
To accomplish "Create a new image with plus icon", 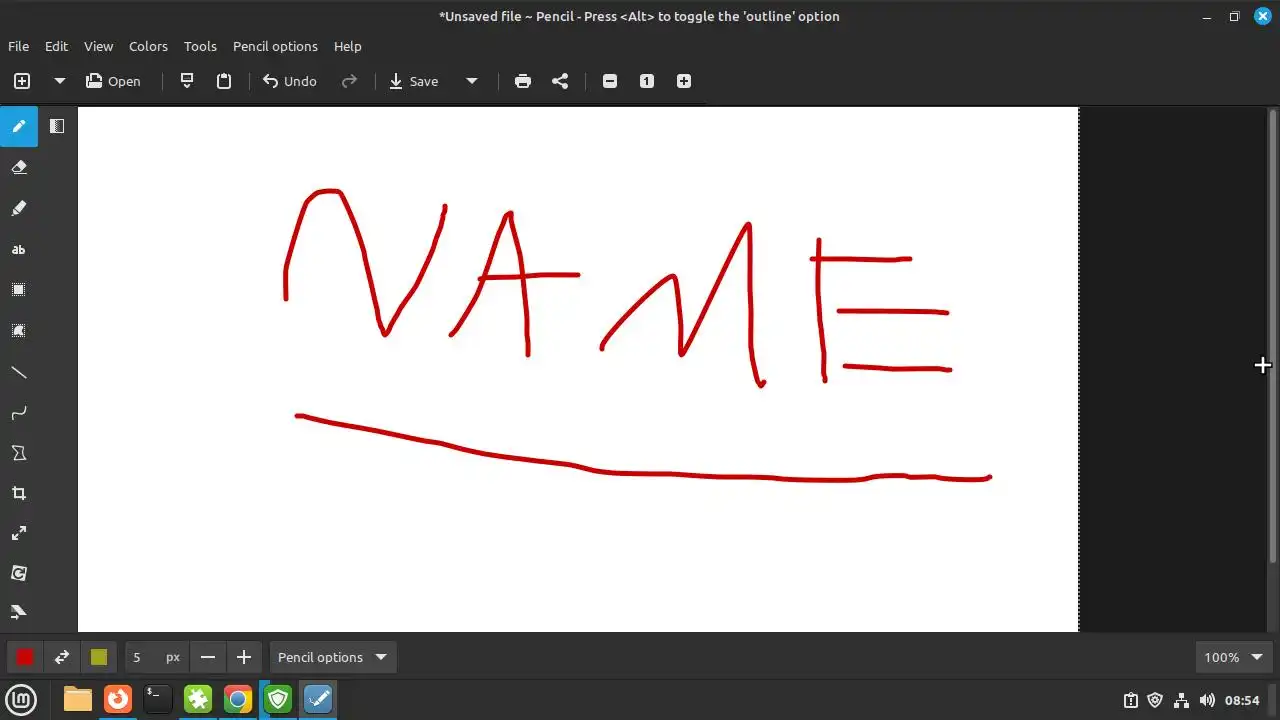I will [x=22, y=81].
